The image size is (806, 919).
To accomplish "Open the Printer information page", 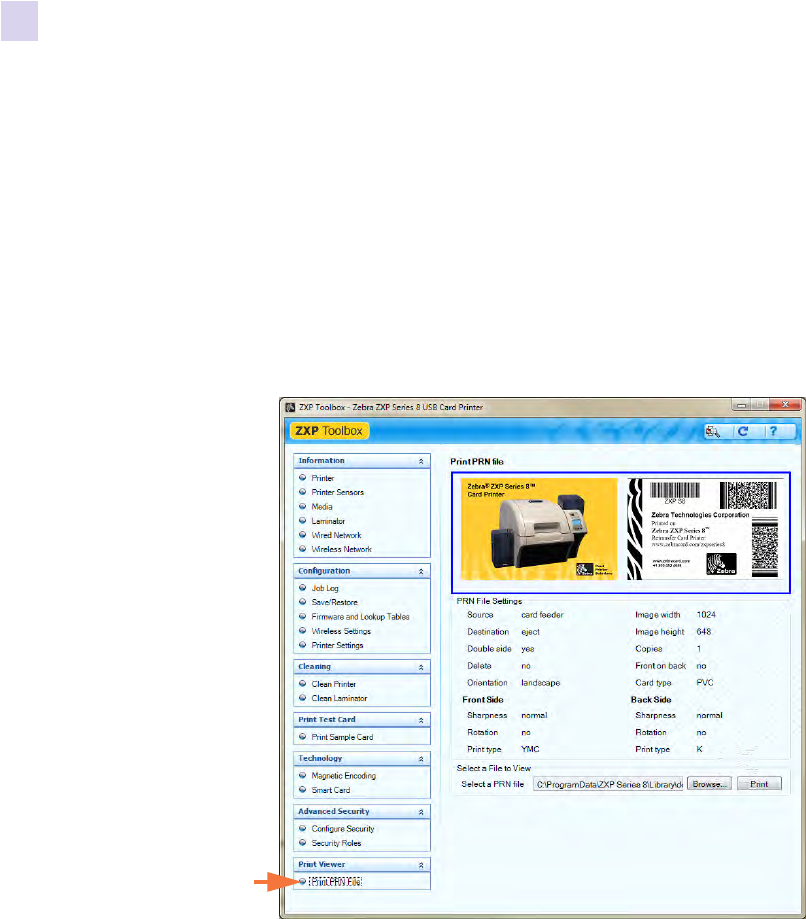I will tap(322, 478).
